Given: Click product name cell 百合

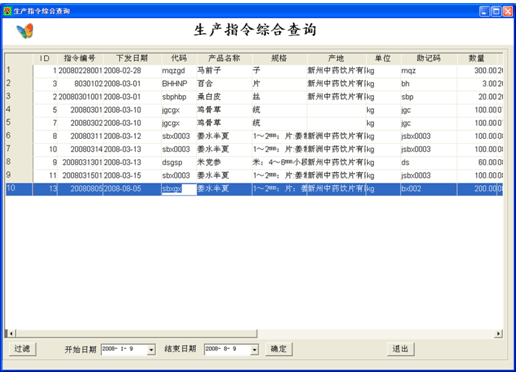Looking at the screenshot, I should tap(224, 84).
